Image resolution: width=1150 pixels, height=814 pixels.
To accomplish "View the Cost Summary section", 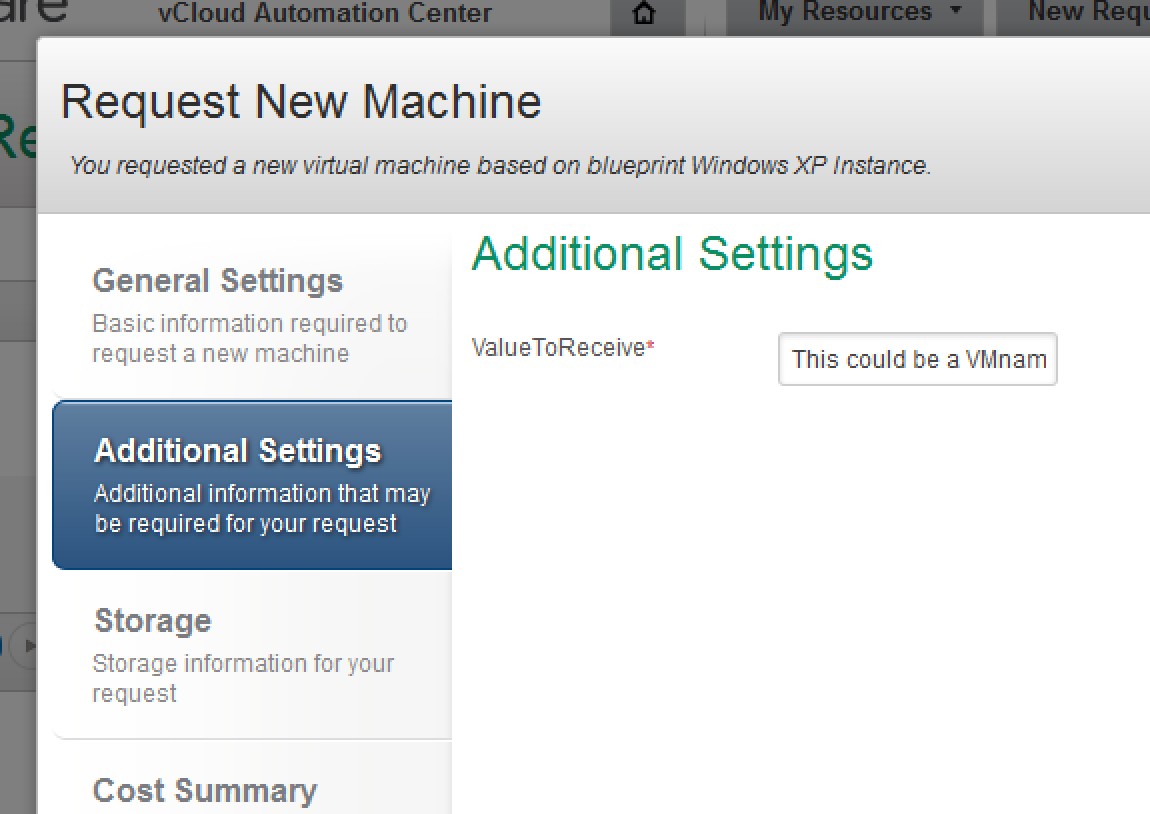I will coord(204,790).
